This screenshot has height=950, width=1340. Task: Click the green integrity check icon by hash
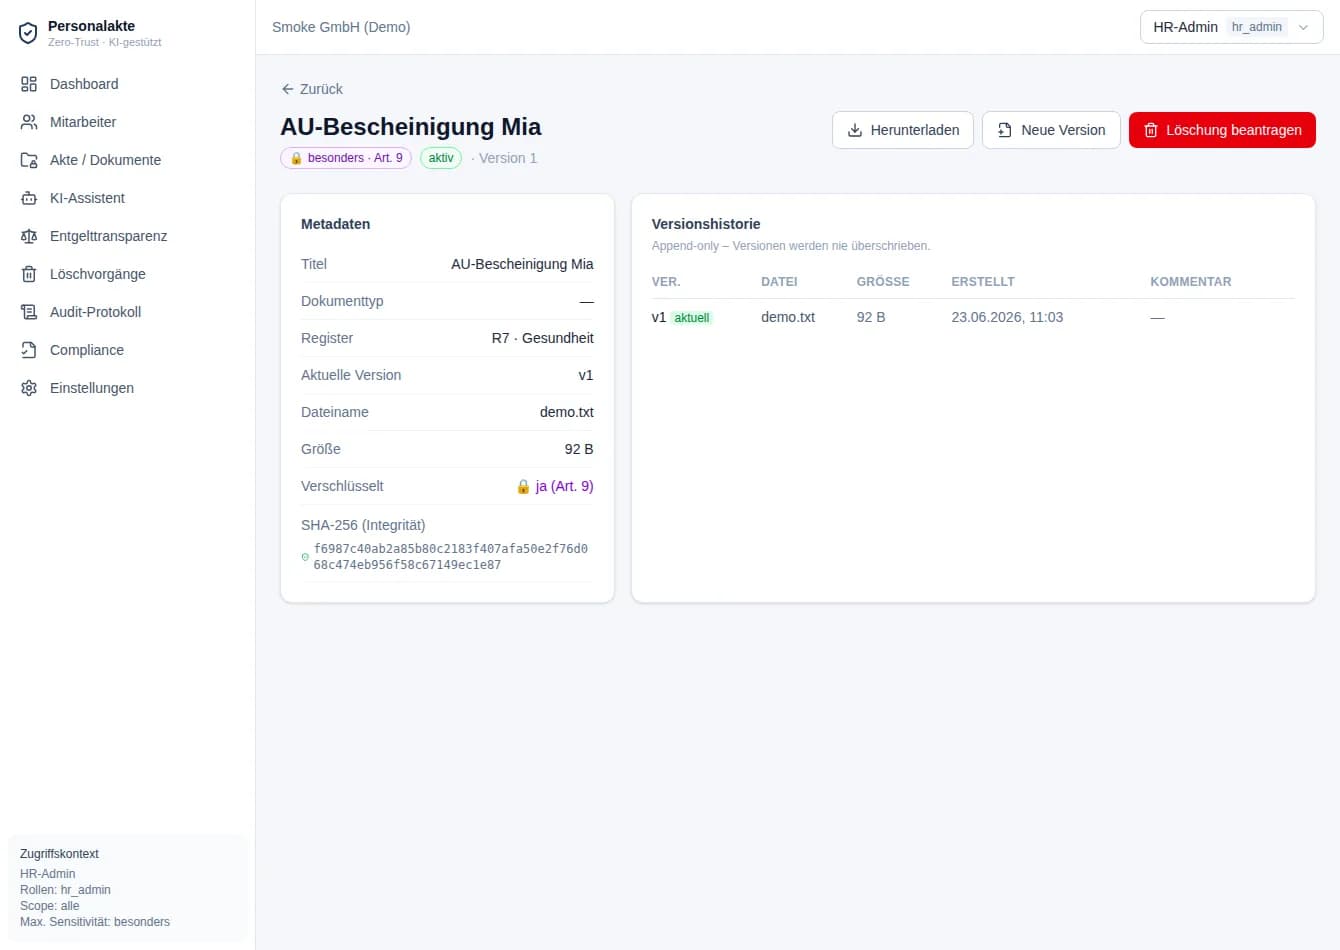coord(305,557)
